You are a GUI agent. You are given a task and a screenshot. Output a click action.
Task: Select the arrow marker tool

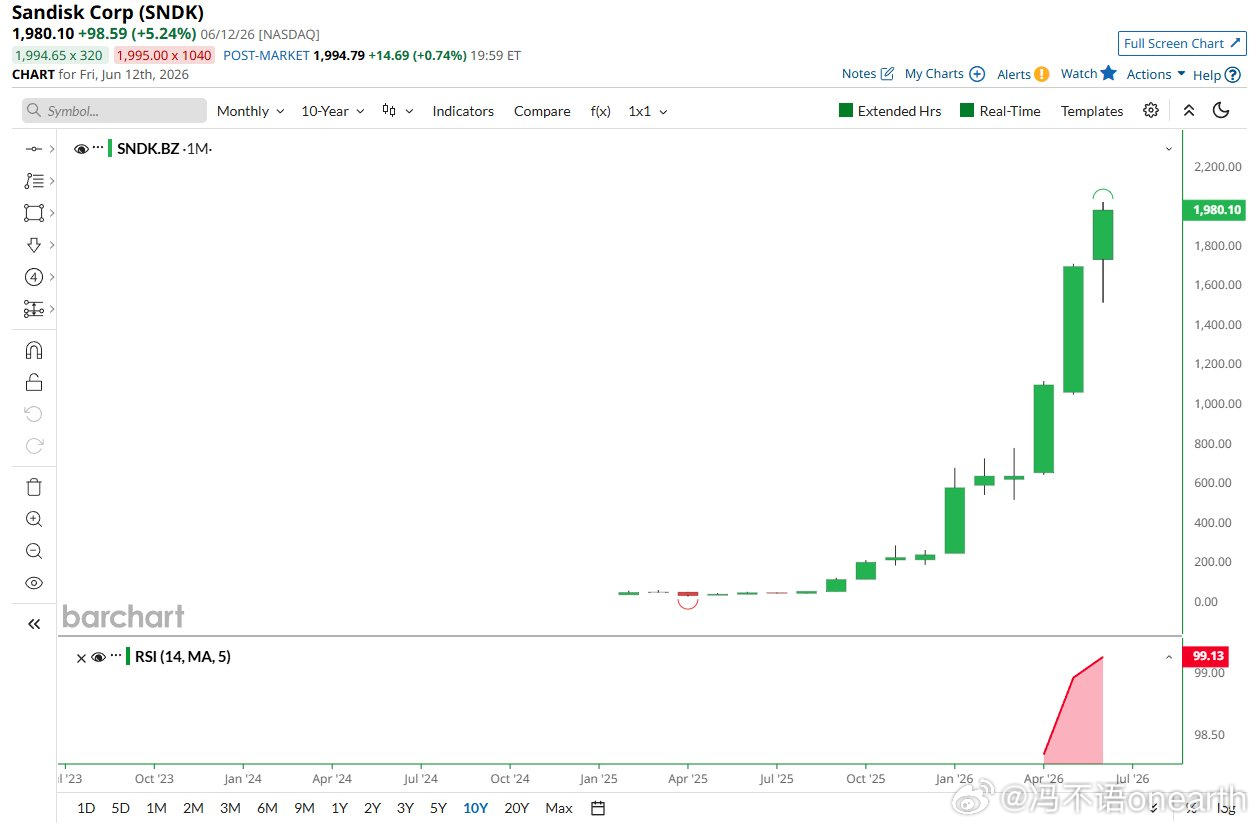pos(34,245)
